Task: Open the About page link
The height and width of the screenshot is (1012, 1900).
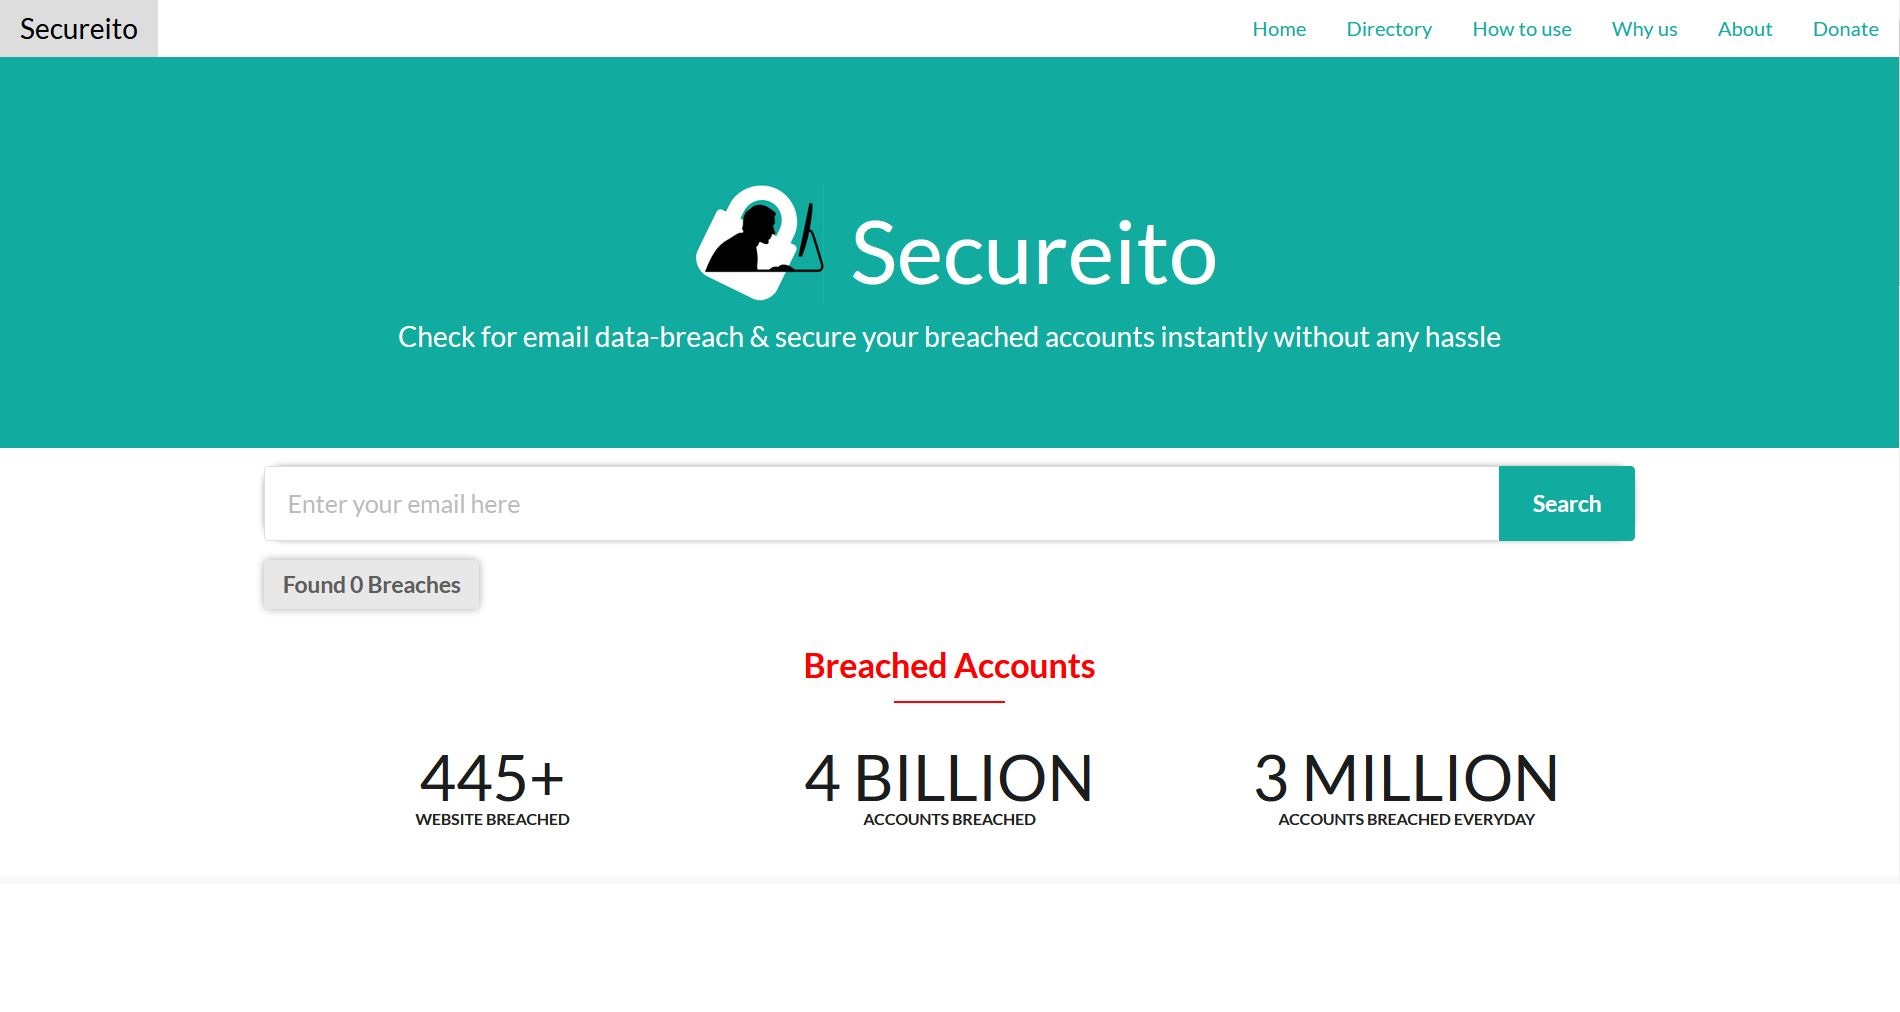Action: point(1745,29)
